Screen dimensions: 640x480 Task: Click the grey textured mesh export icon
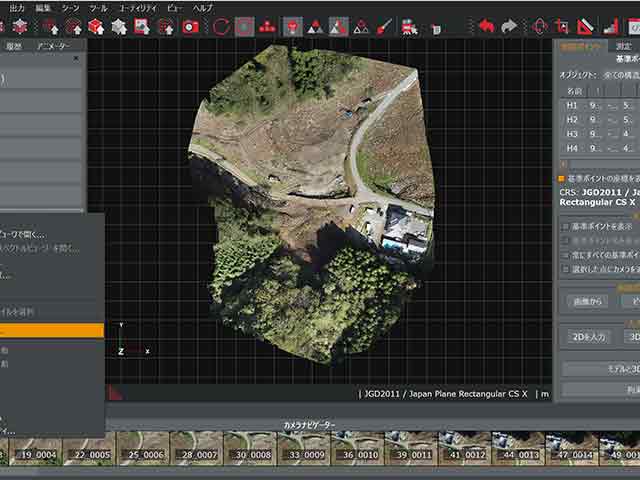tap(119, 27)
